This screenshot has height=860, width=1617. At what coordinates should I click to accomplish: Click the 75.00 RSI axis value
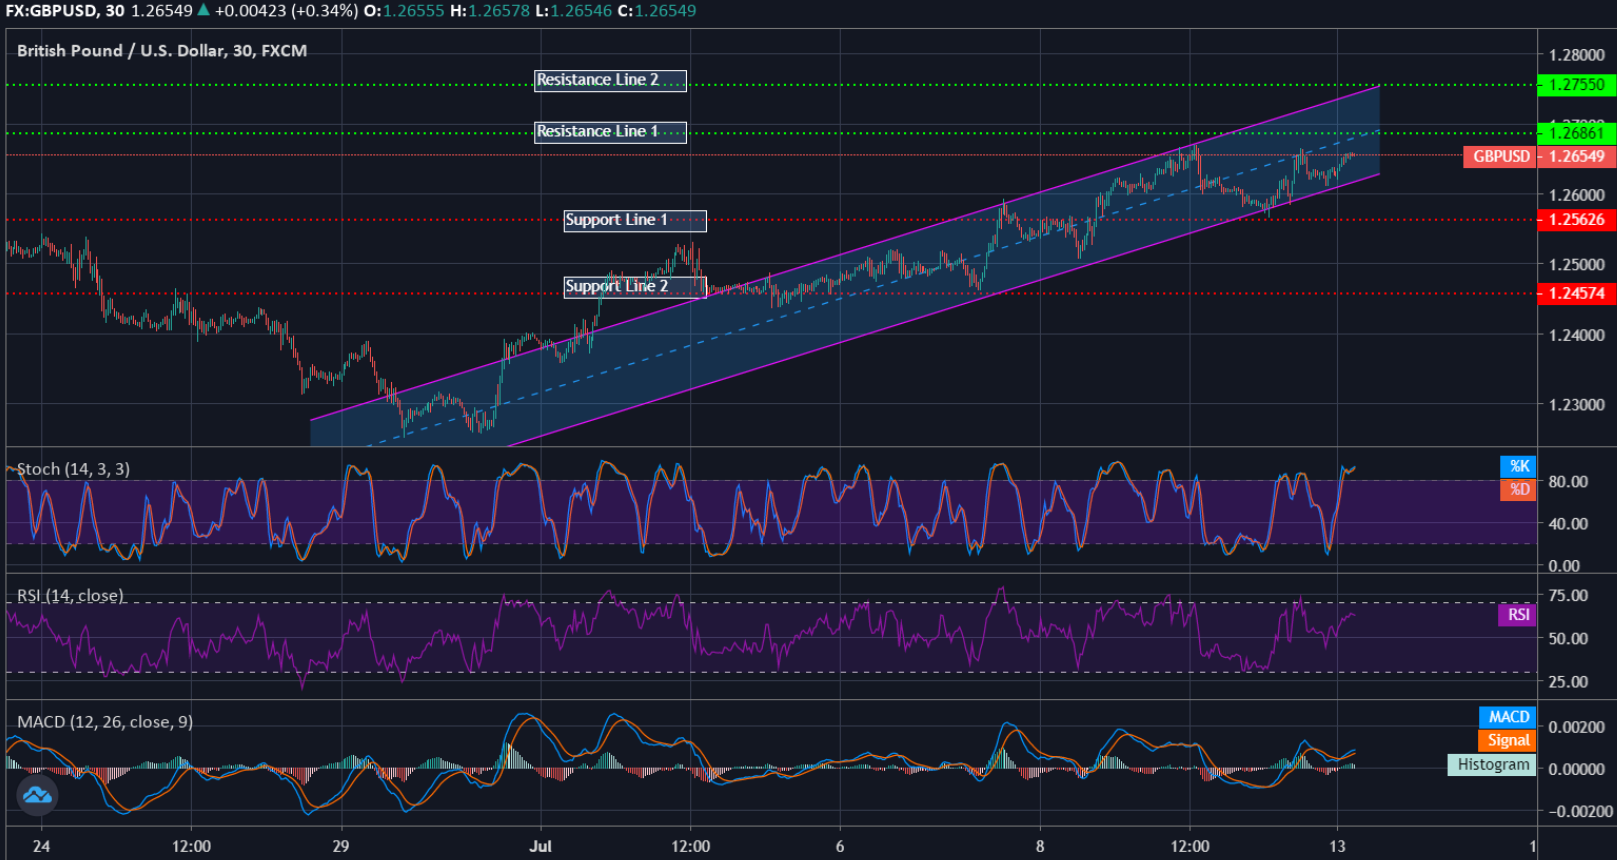[x=1568, y=595]
